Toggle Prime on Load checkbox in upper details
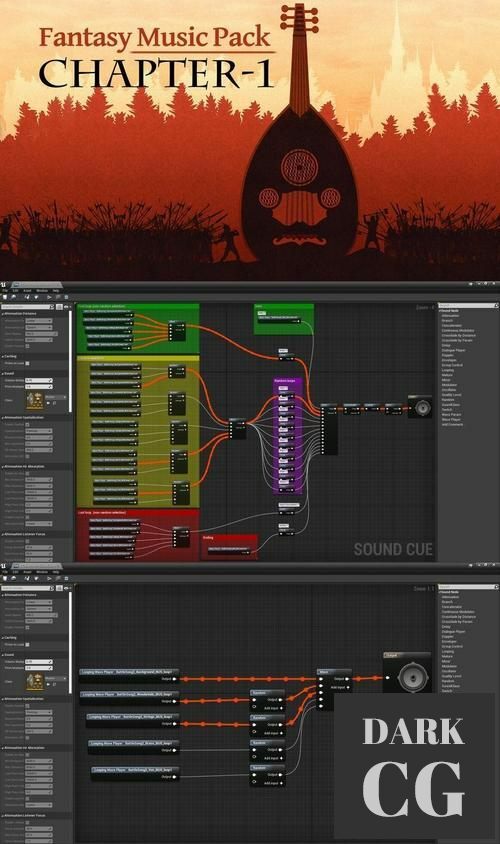500x844 pixels. [x=27, y=363]
